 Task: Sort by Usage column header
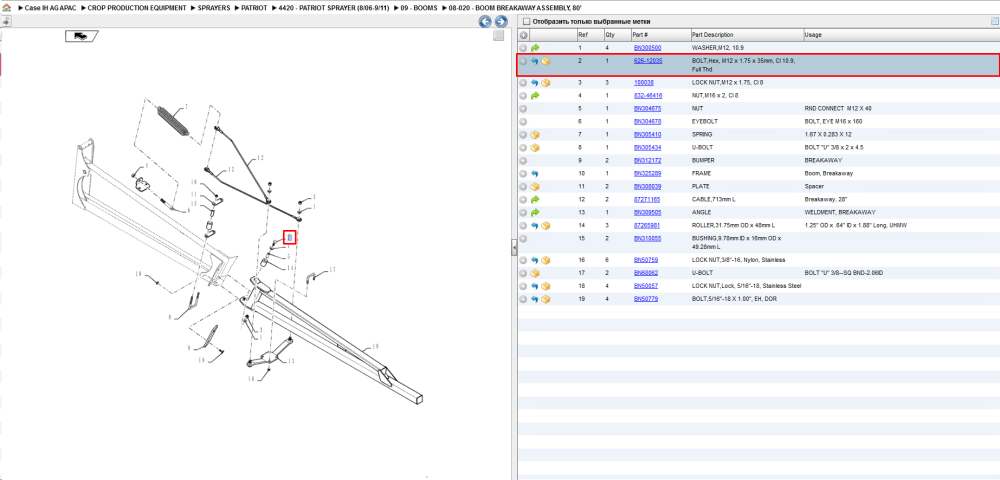(x=901, y=34)
